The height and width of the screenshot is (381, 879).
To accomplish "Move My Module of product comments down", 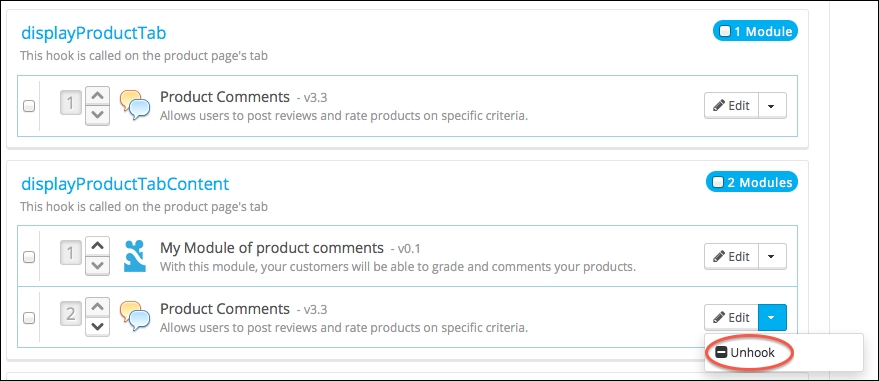I will point(98,266).
